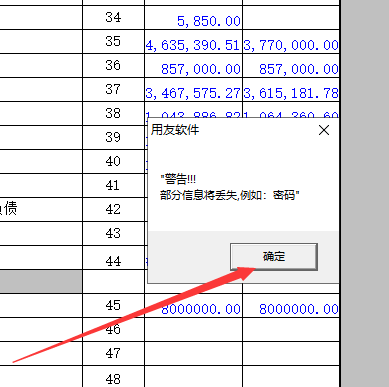Click row 45's second 8000000.00 cell
Image resolution: width=389 pixels, height=387 pixels.
291,306
